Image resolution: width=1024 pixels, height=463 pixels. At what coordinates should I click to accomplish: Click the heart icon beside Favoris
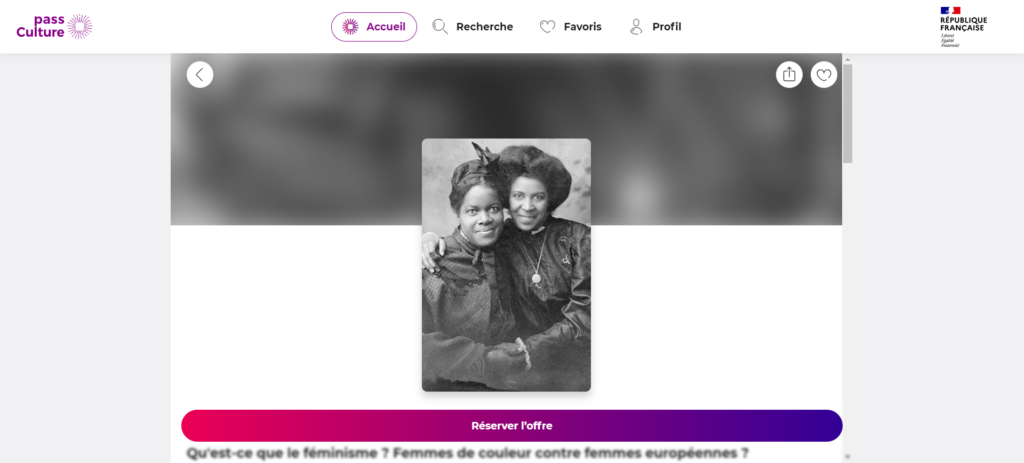click(x=547, y=27)
